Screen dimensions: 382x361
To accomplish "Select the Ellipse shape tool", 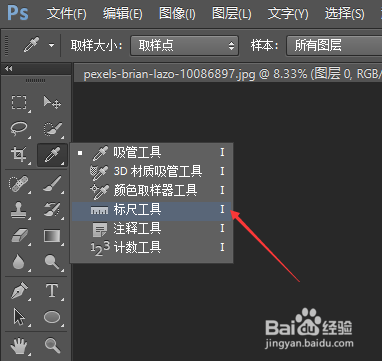I will coord(52,317).
